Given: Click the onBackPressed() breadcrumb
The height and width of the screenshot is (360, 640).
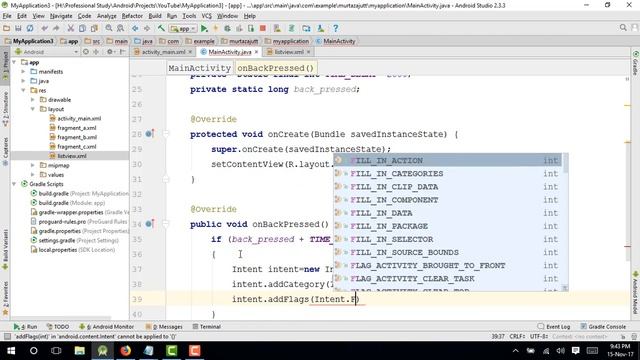Looking at the screenshot, I should (275, 68).
